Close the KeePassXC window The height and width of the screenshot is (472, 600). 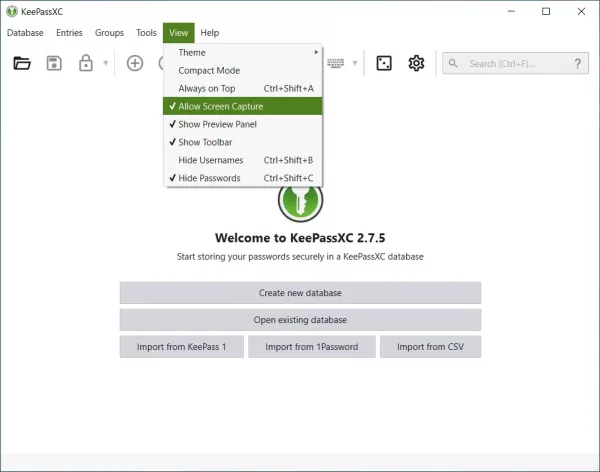tap(581, 11)
